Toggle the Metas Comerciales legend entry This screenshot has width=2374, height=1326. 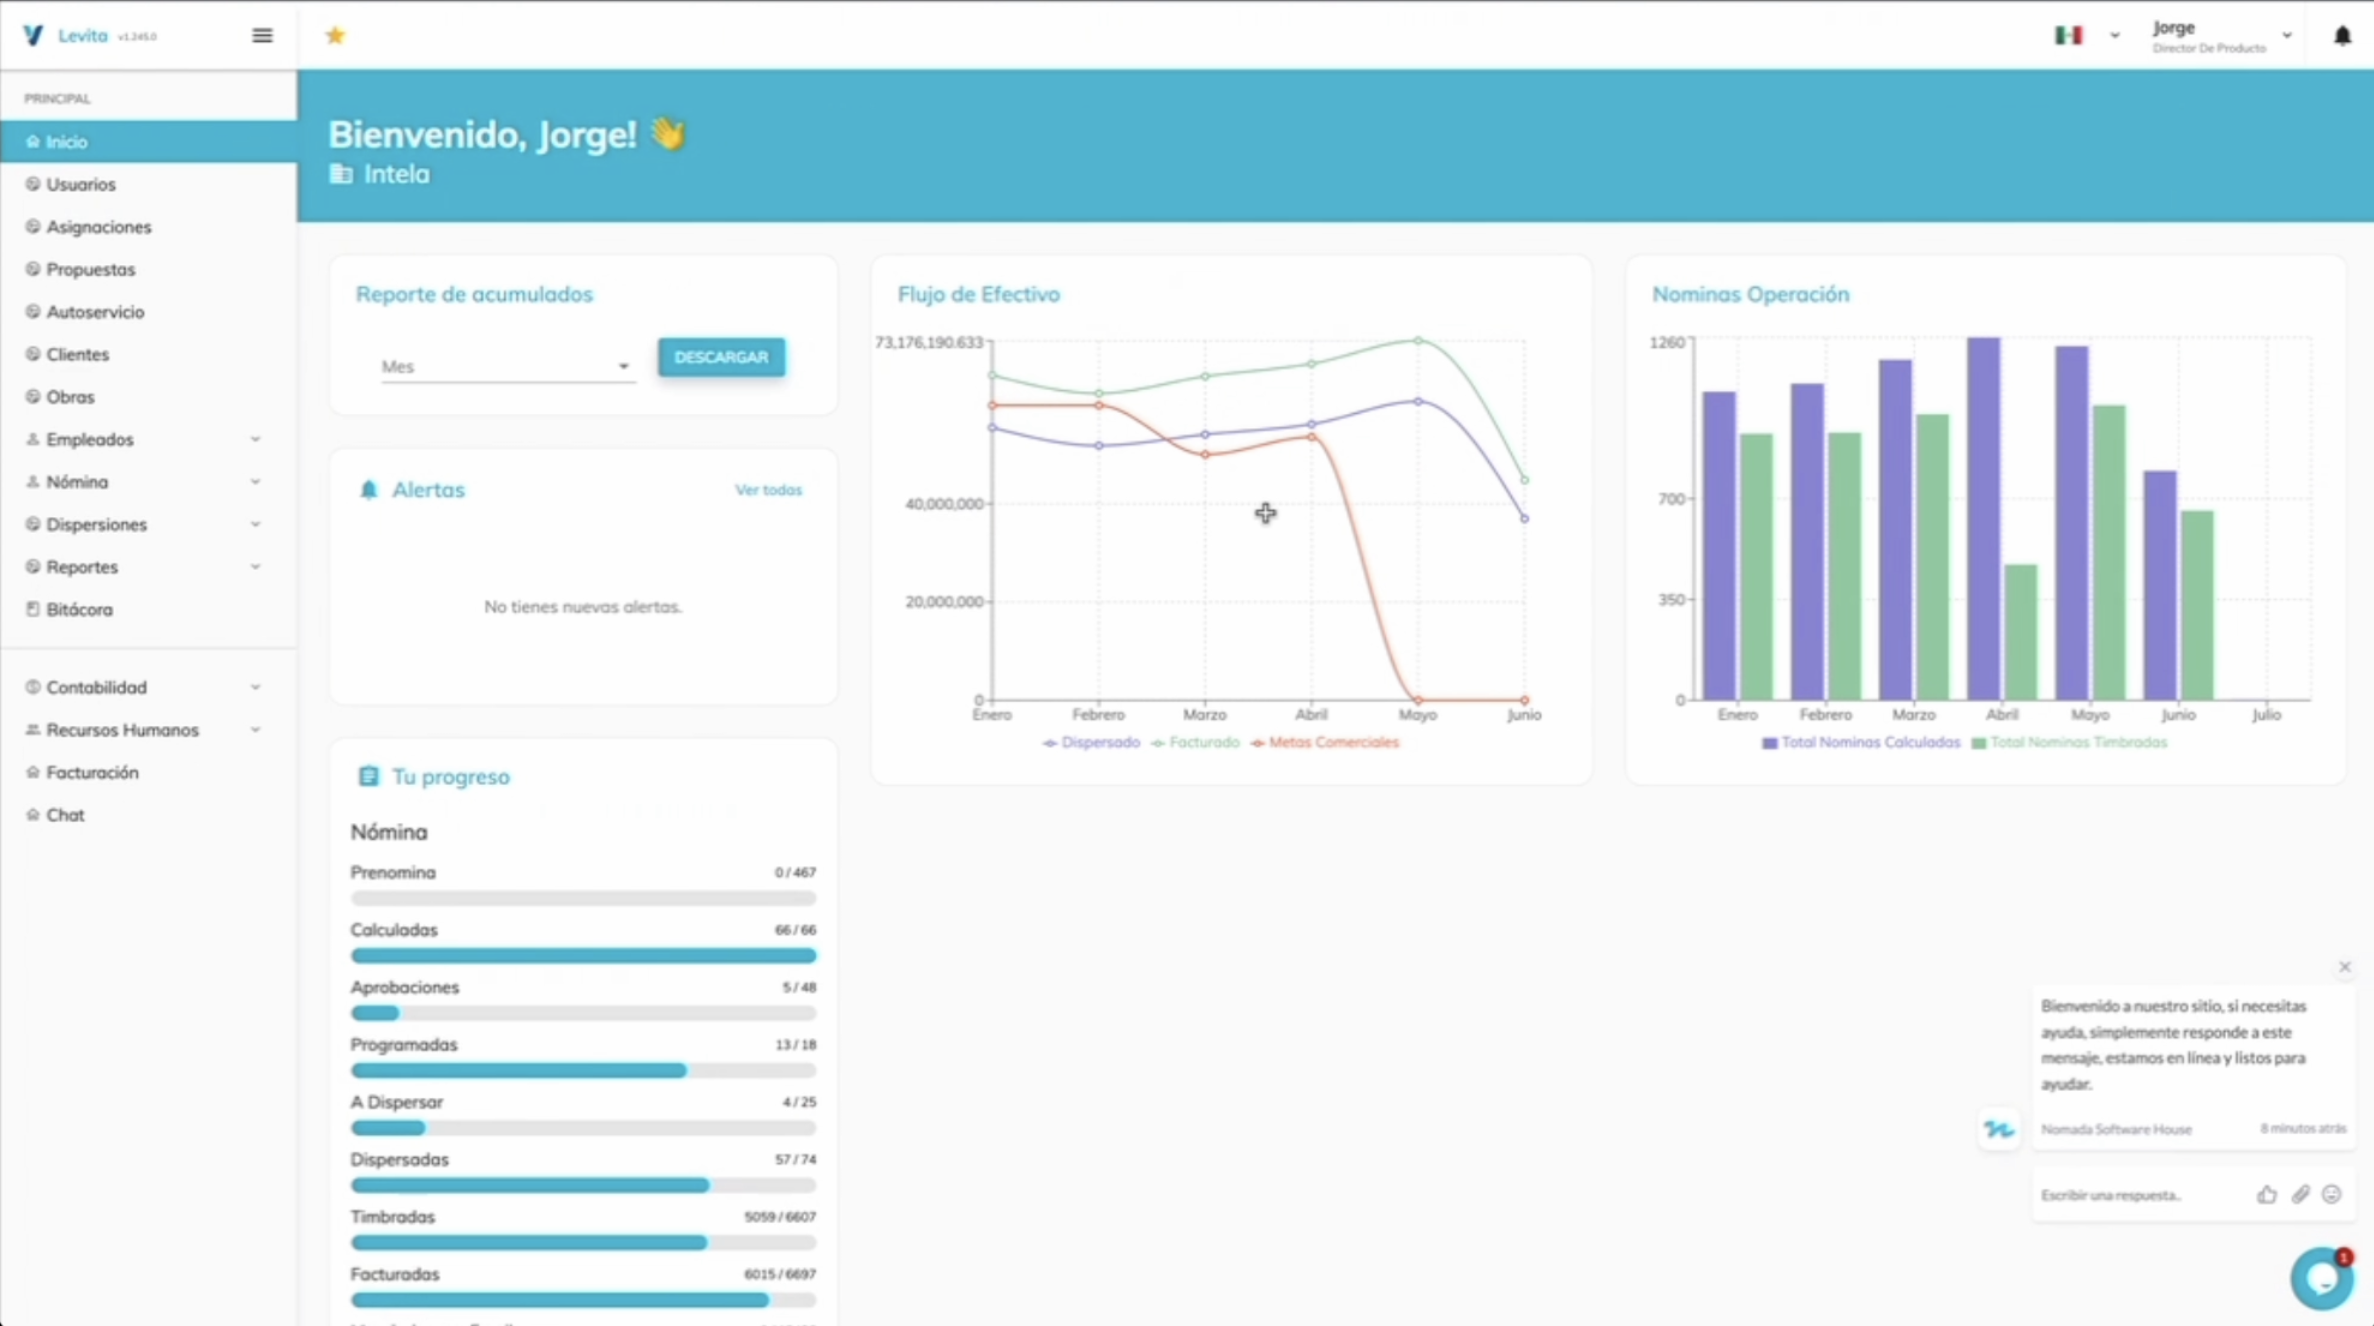click(x=1325, y=743)
